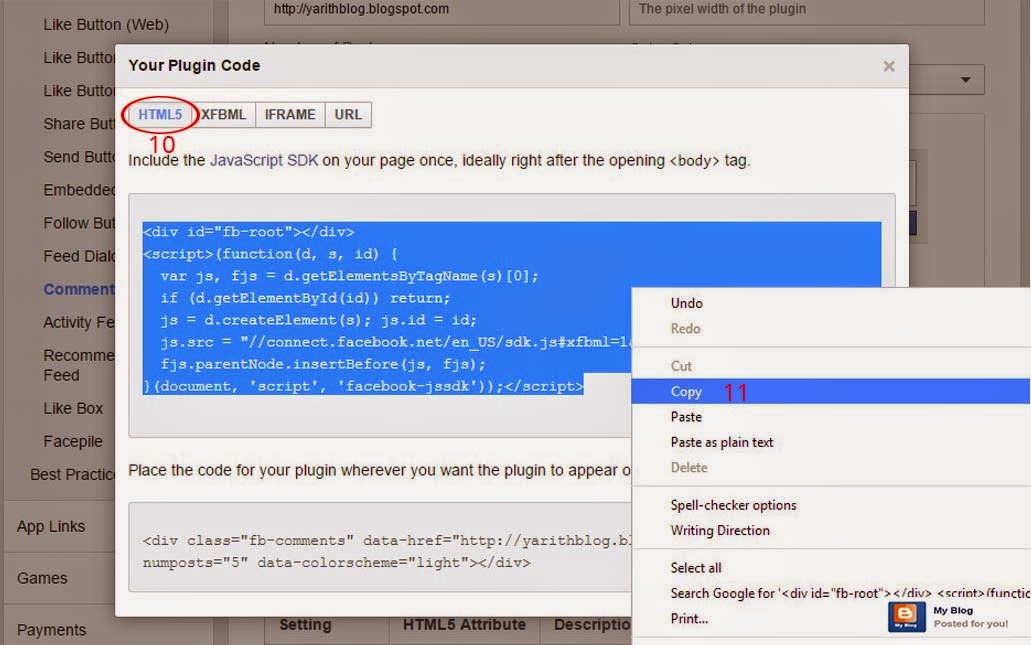Click the HTML5 Attribute column header
Viewport: 1031px width, 645px height.
464,625
